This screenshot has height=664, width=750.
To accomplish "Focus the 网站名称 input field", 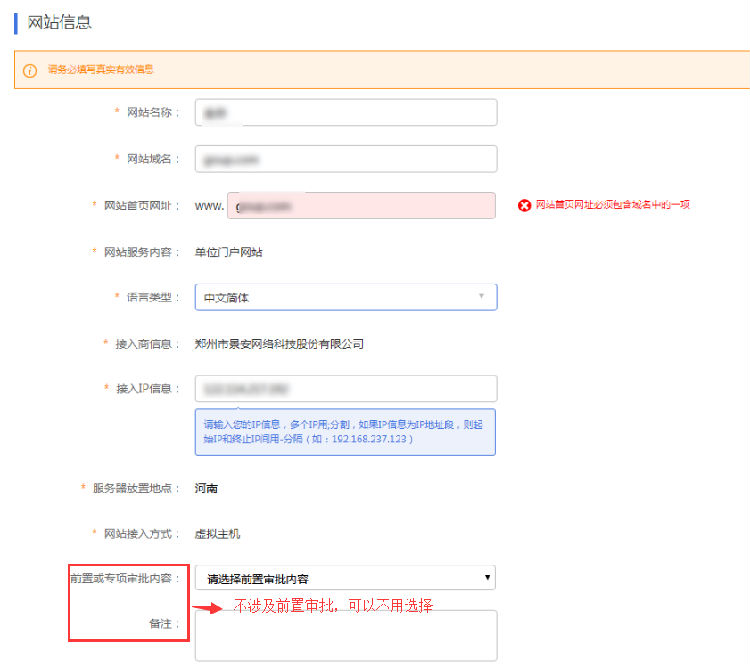I will coord(345,113).
